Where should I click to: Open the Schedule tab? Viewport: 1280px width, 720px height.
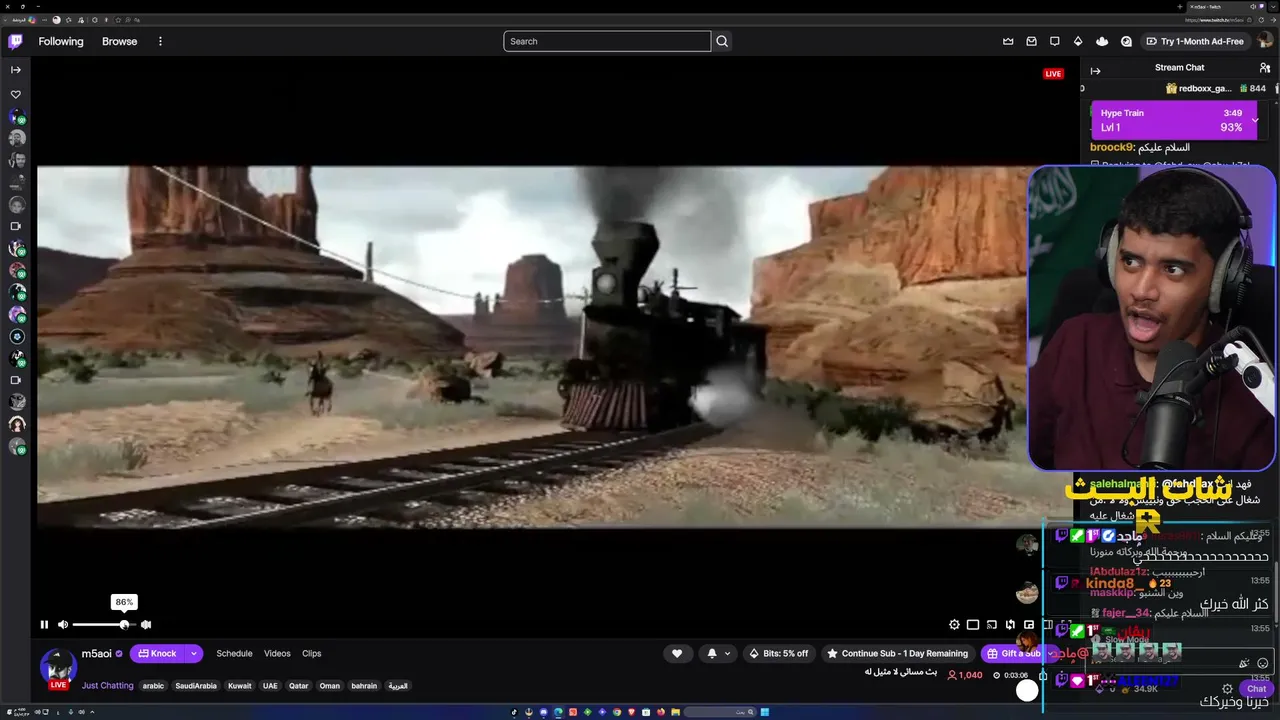pyautogui.click(x=234, y=653)
